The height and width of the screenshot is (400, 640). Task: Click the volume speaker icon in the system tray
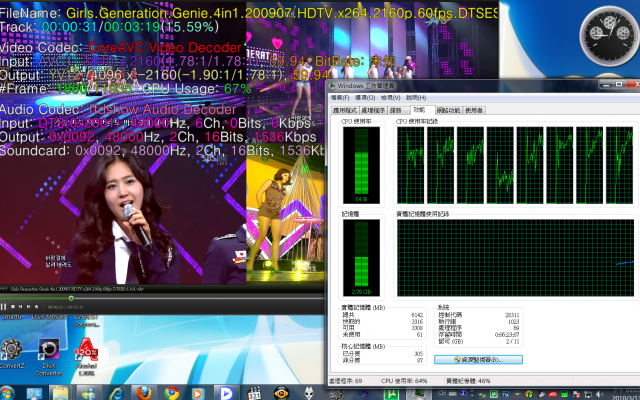point(600,395)
